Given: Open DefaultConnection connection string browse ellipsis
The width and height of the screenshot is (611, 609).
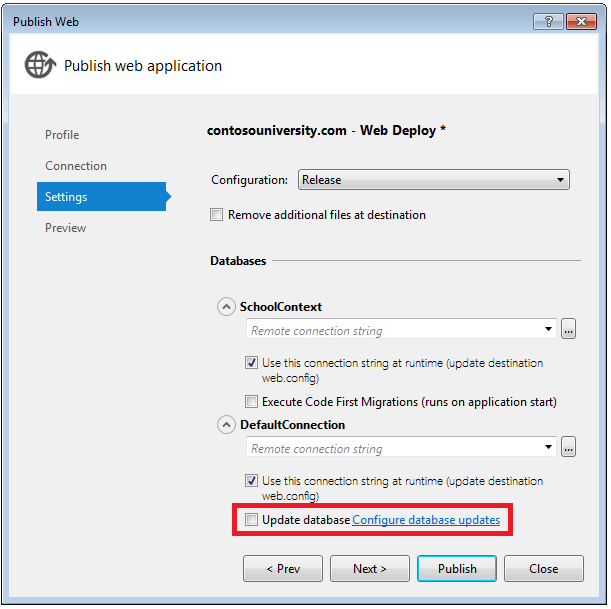Looking at the screenshot, I should click(569, 448).
